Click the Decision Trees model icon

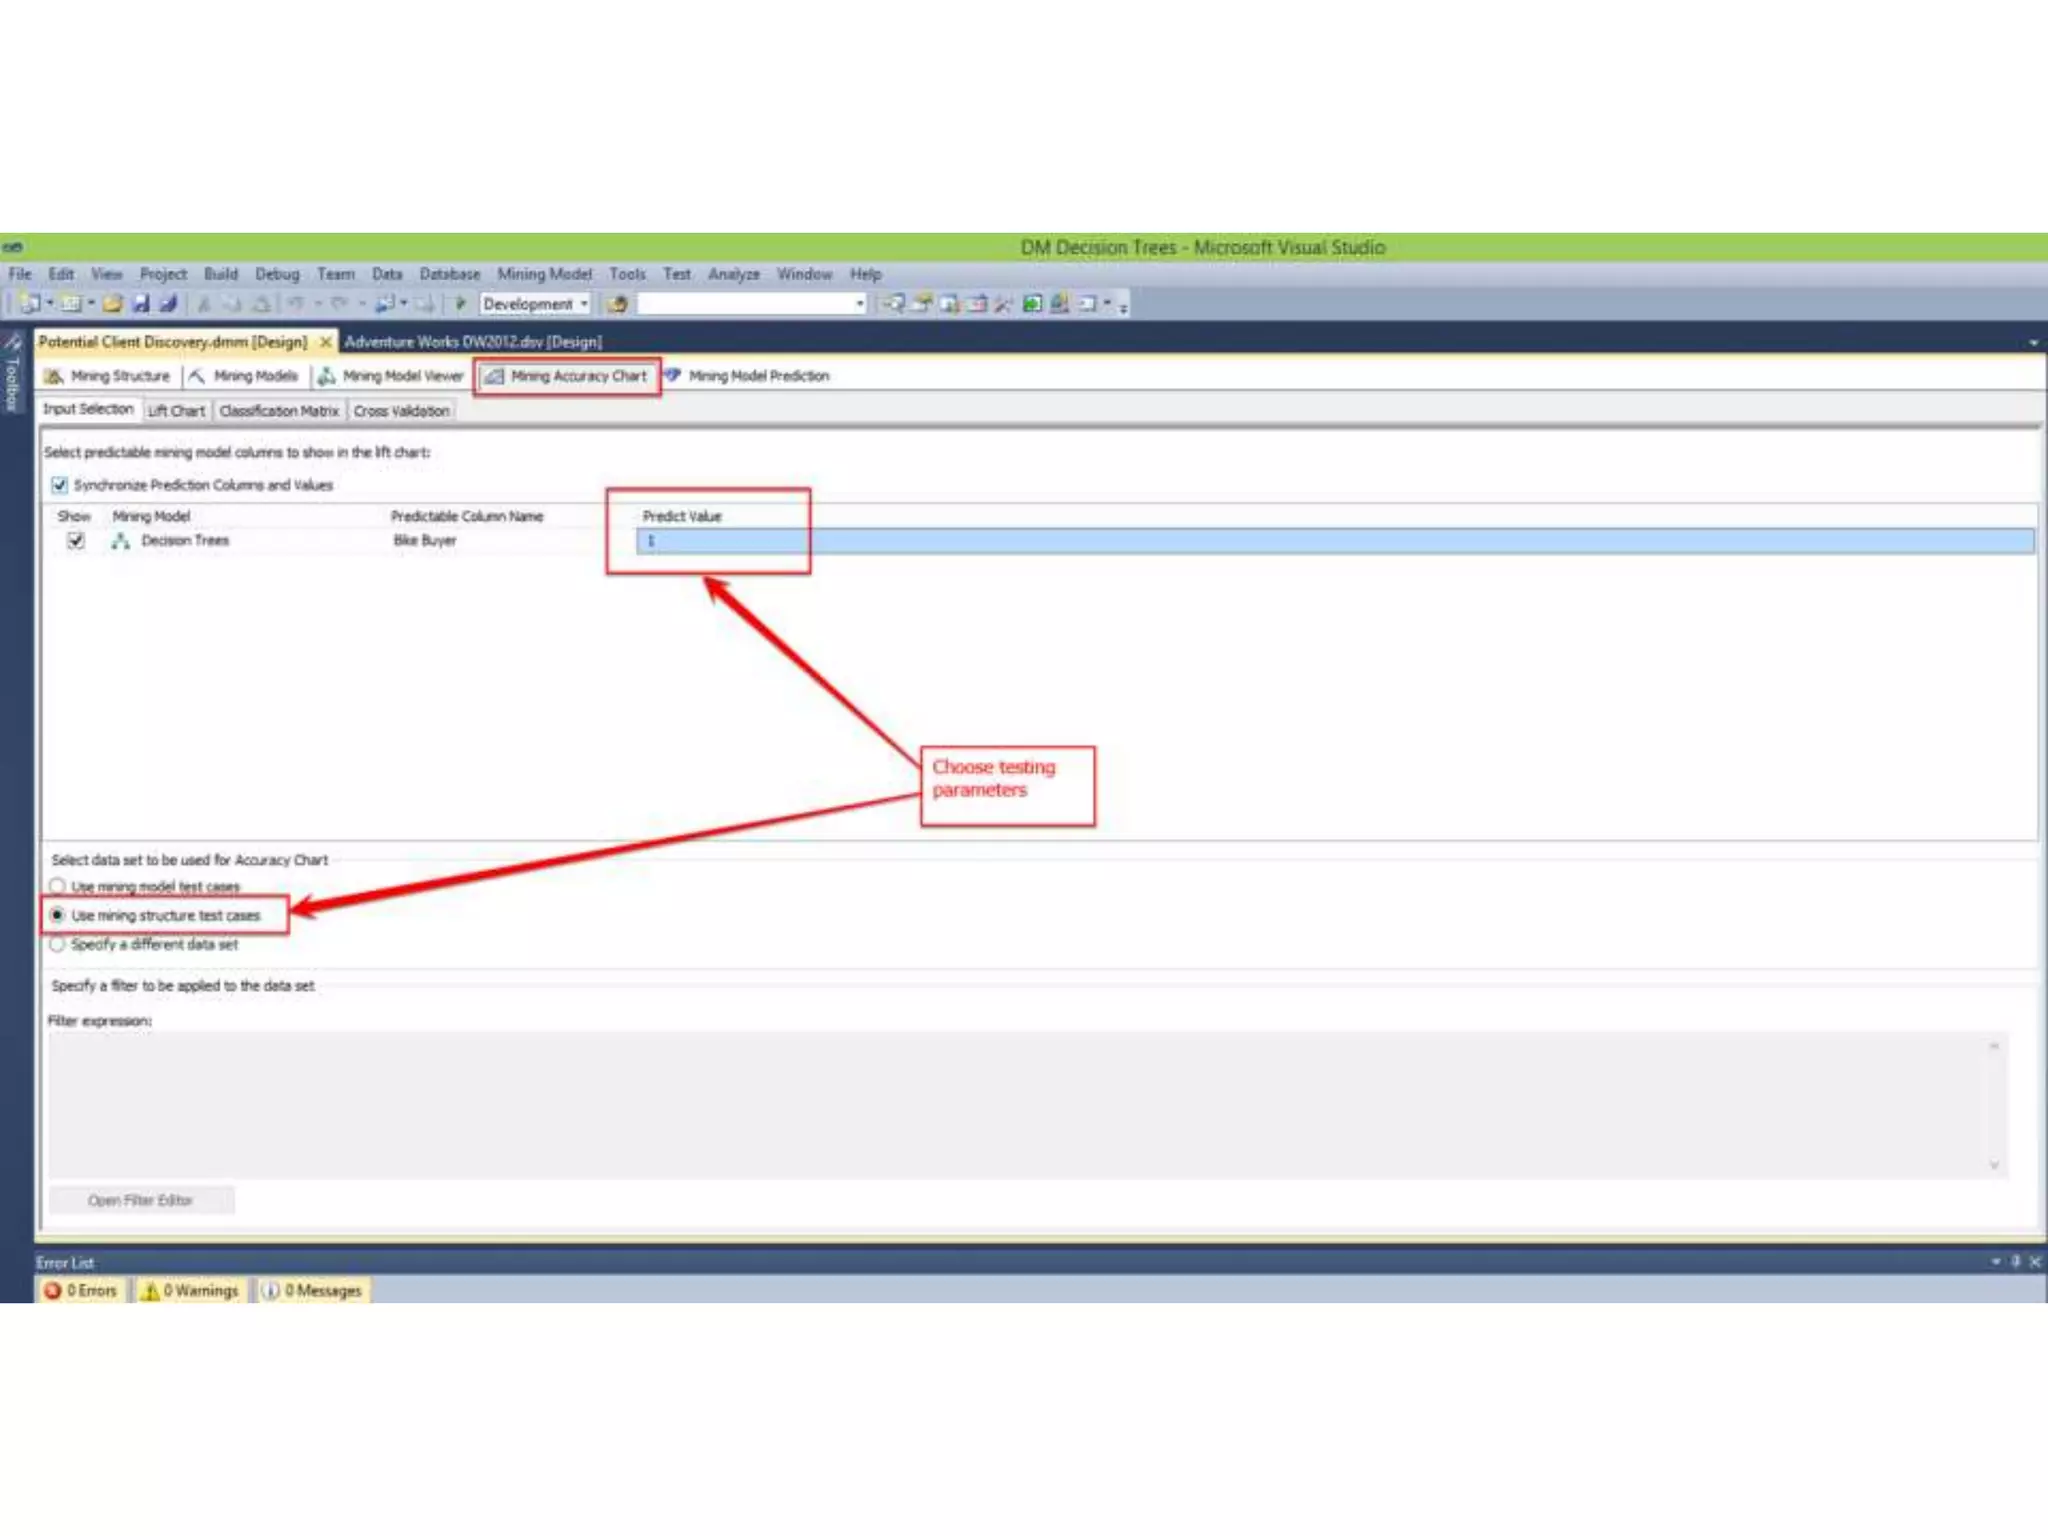click(x=121, y=541)
